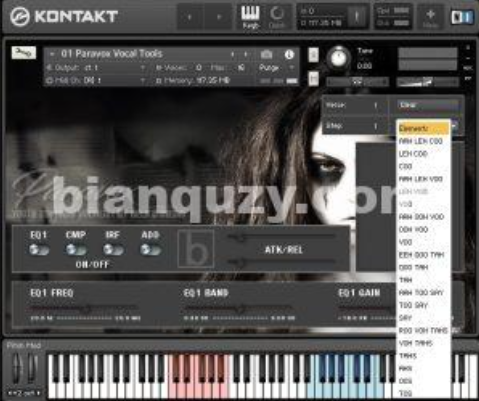
Task: Open the keyboard panel icon
Action: [250, 17]
